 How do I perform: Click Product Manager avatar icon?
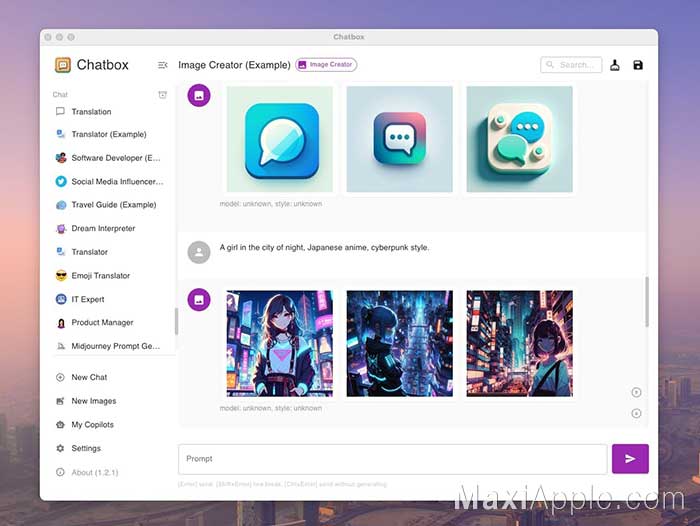[61, 323]
